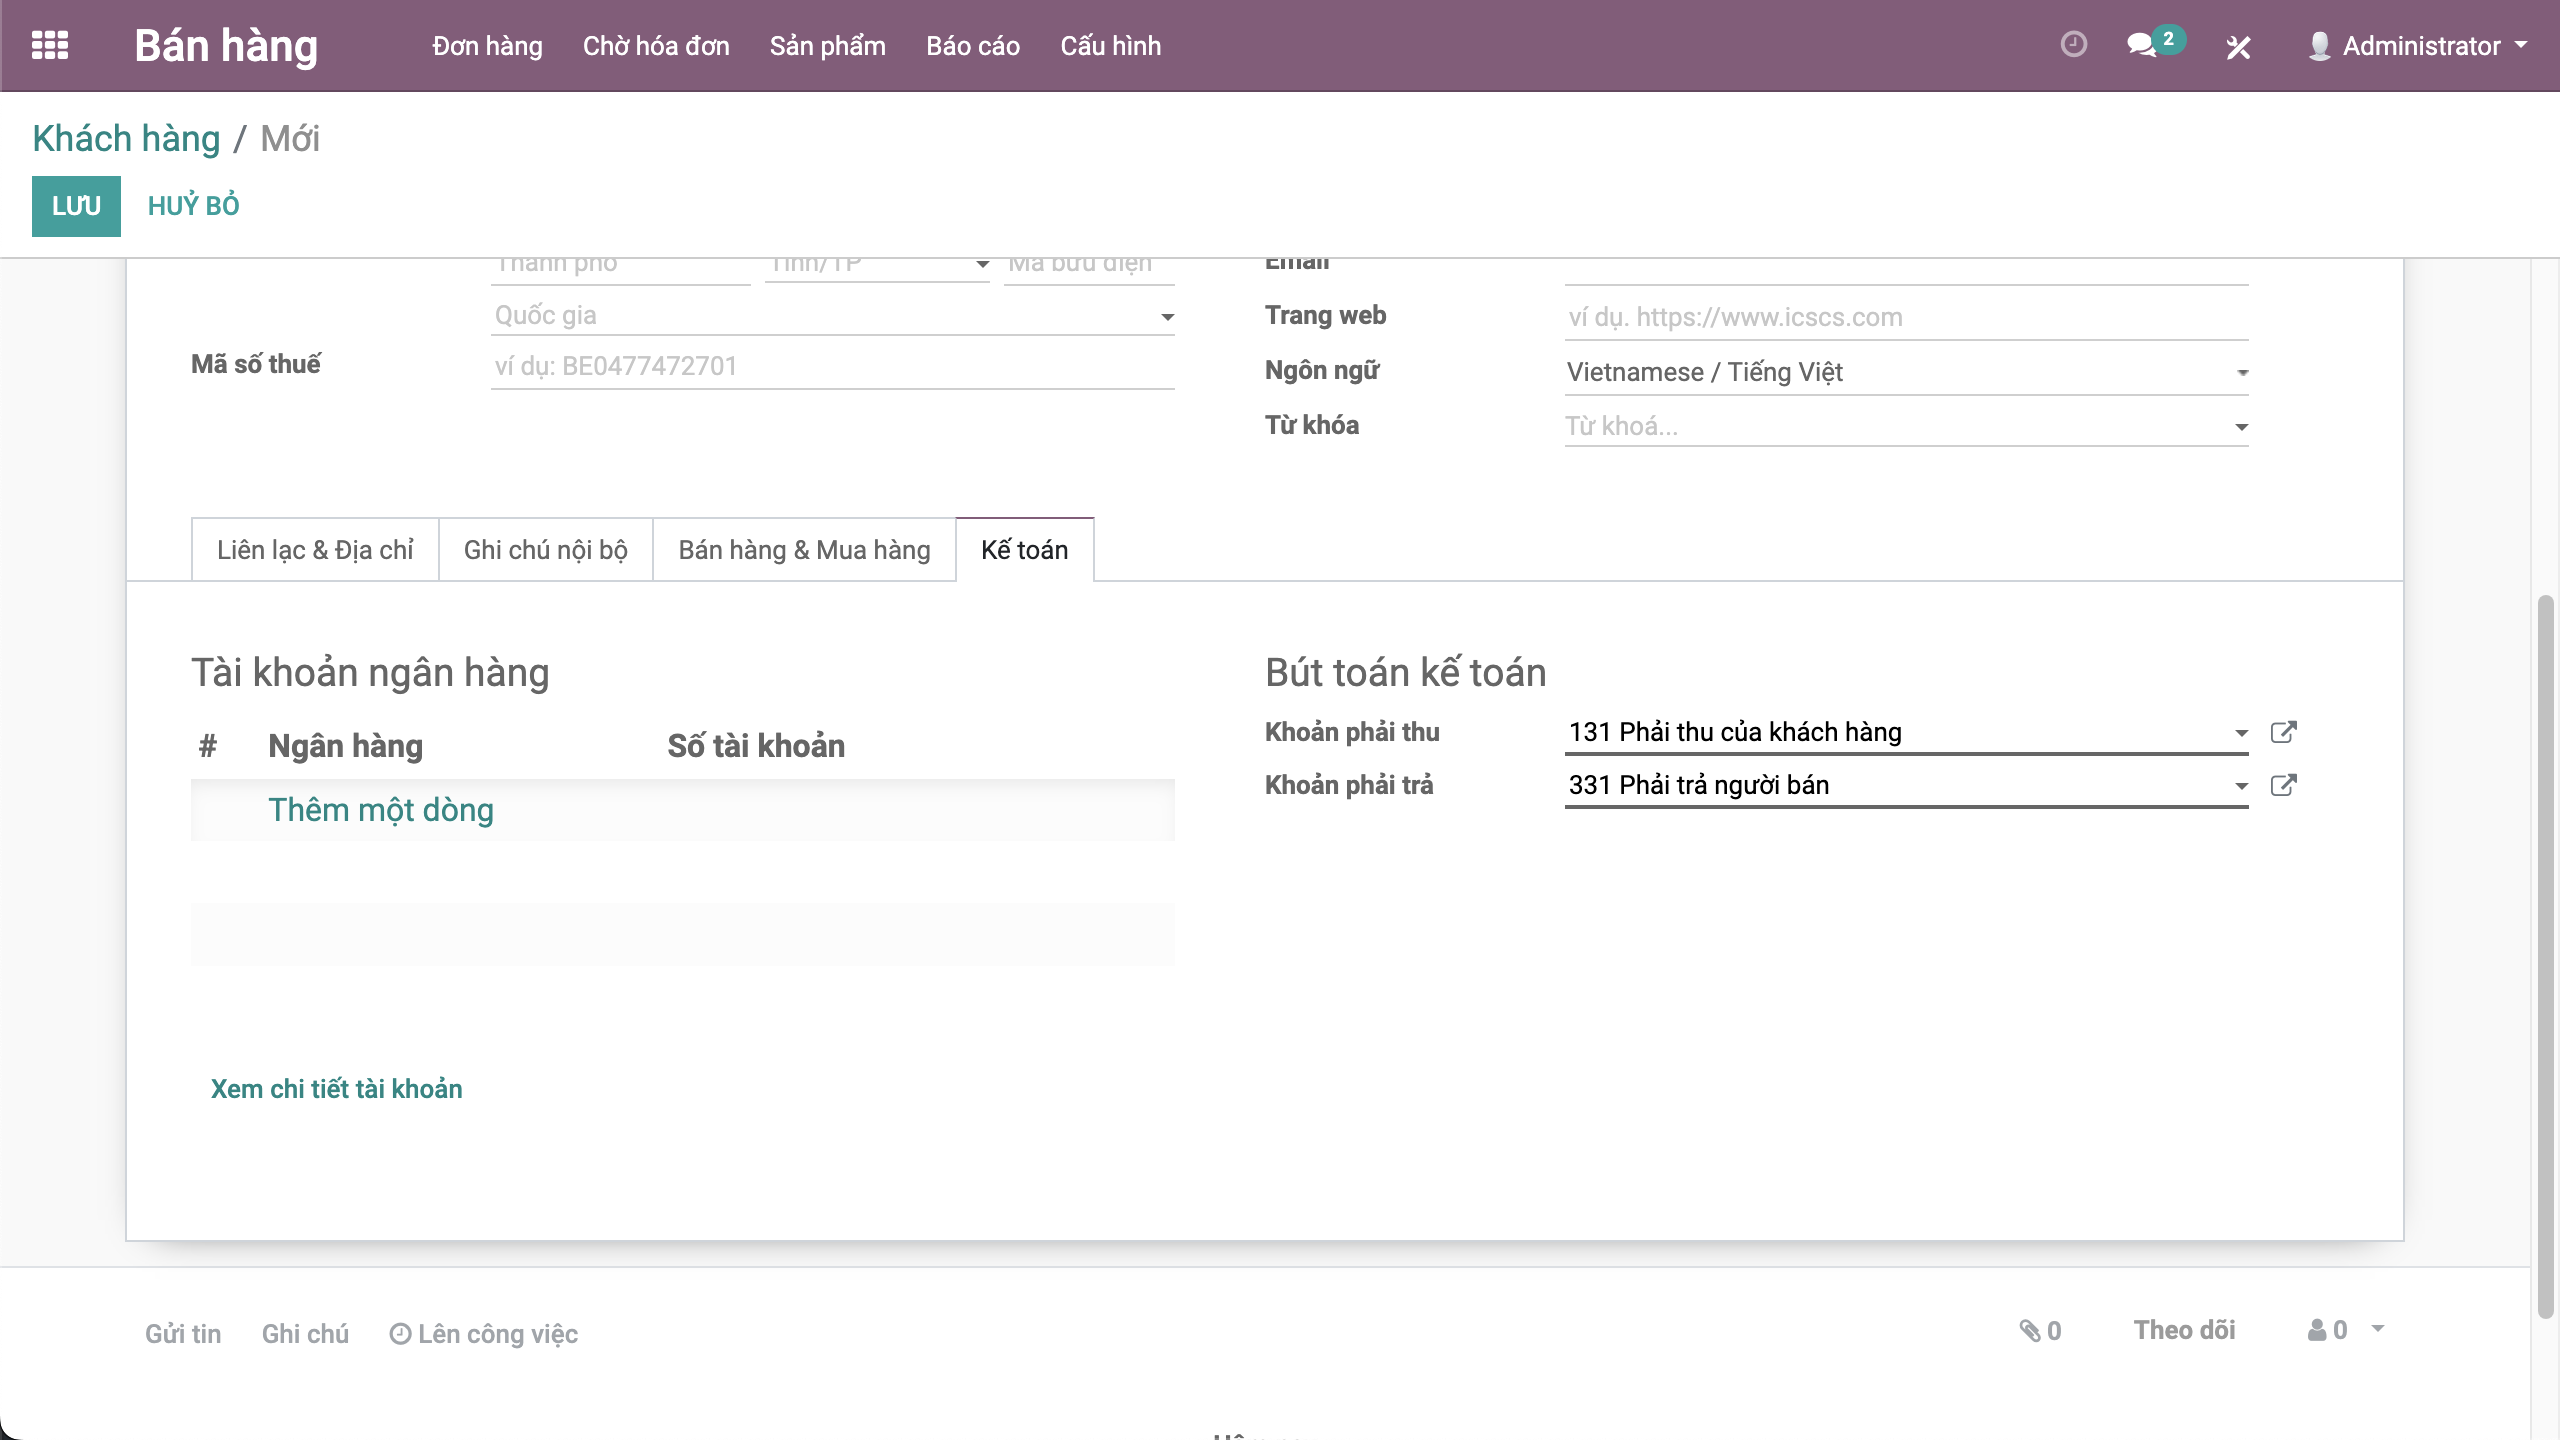The height and width of the screenshot is (1440, 2560).
Task: Open the Khoản phải thu account dropdown
Action: pos(2241,733)
